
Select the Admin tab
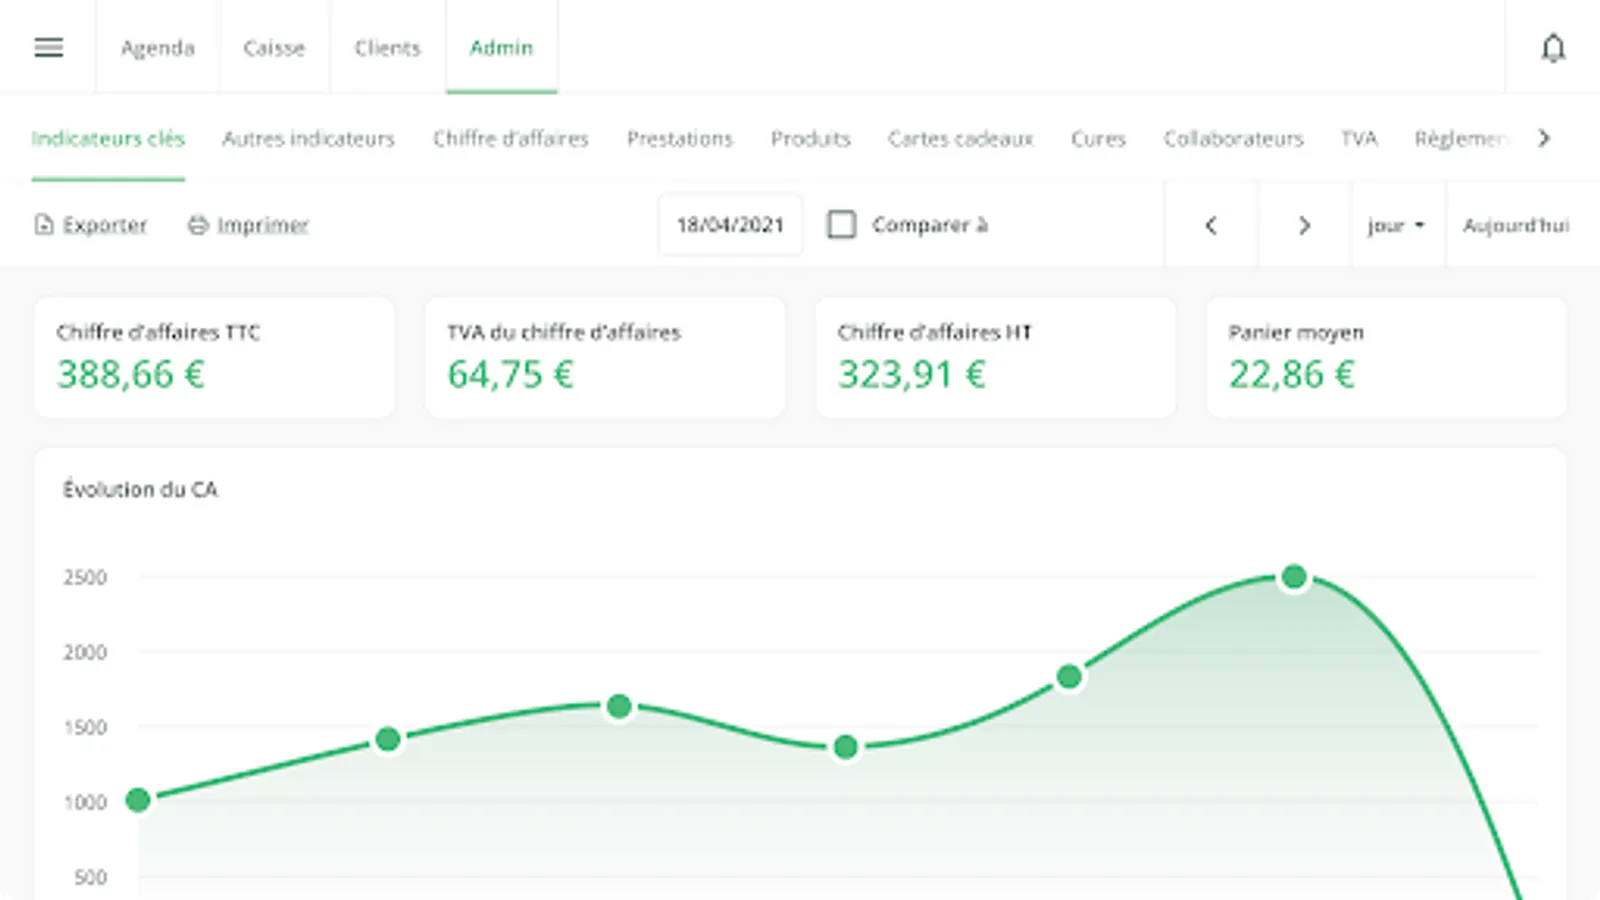click(502, 47)
